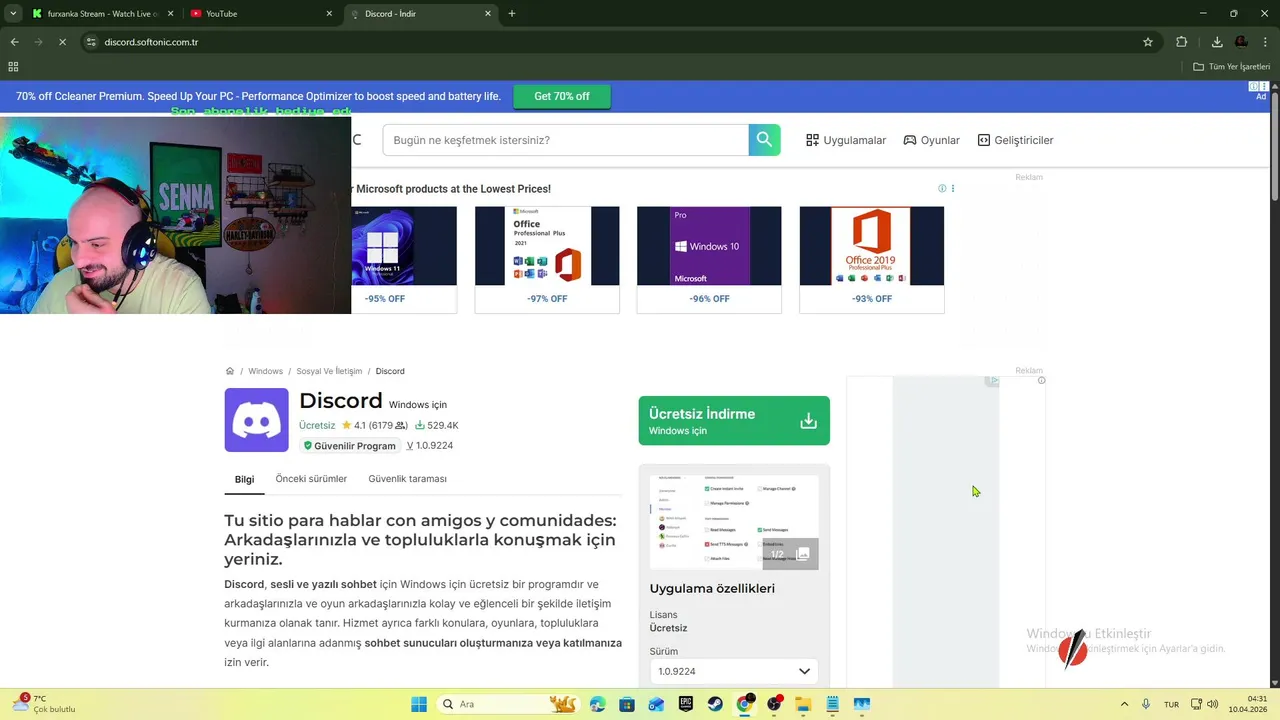Open the Notepad icon on taskbar
Image resolution: width=1280 pixels, height=720 pixels.
pyautogui.click(x=832, y=704)
